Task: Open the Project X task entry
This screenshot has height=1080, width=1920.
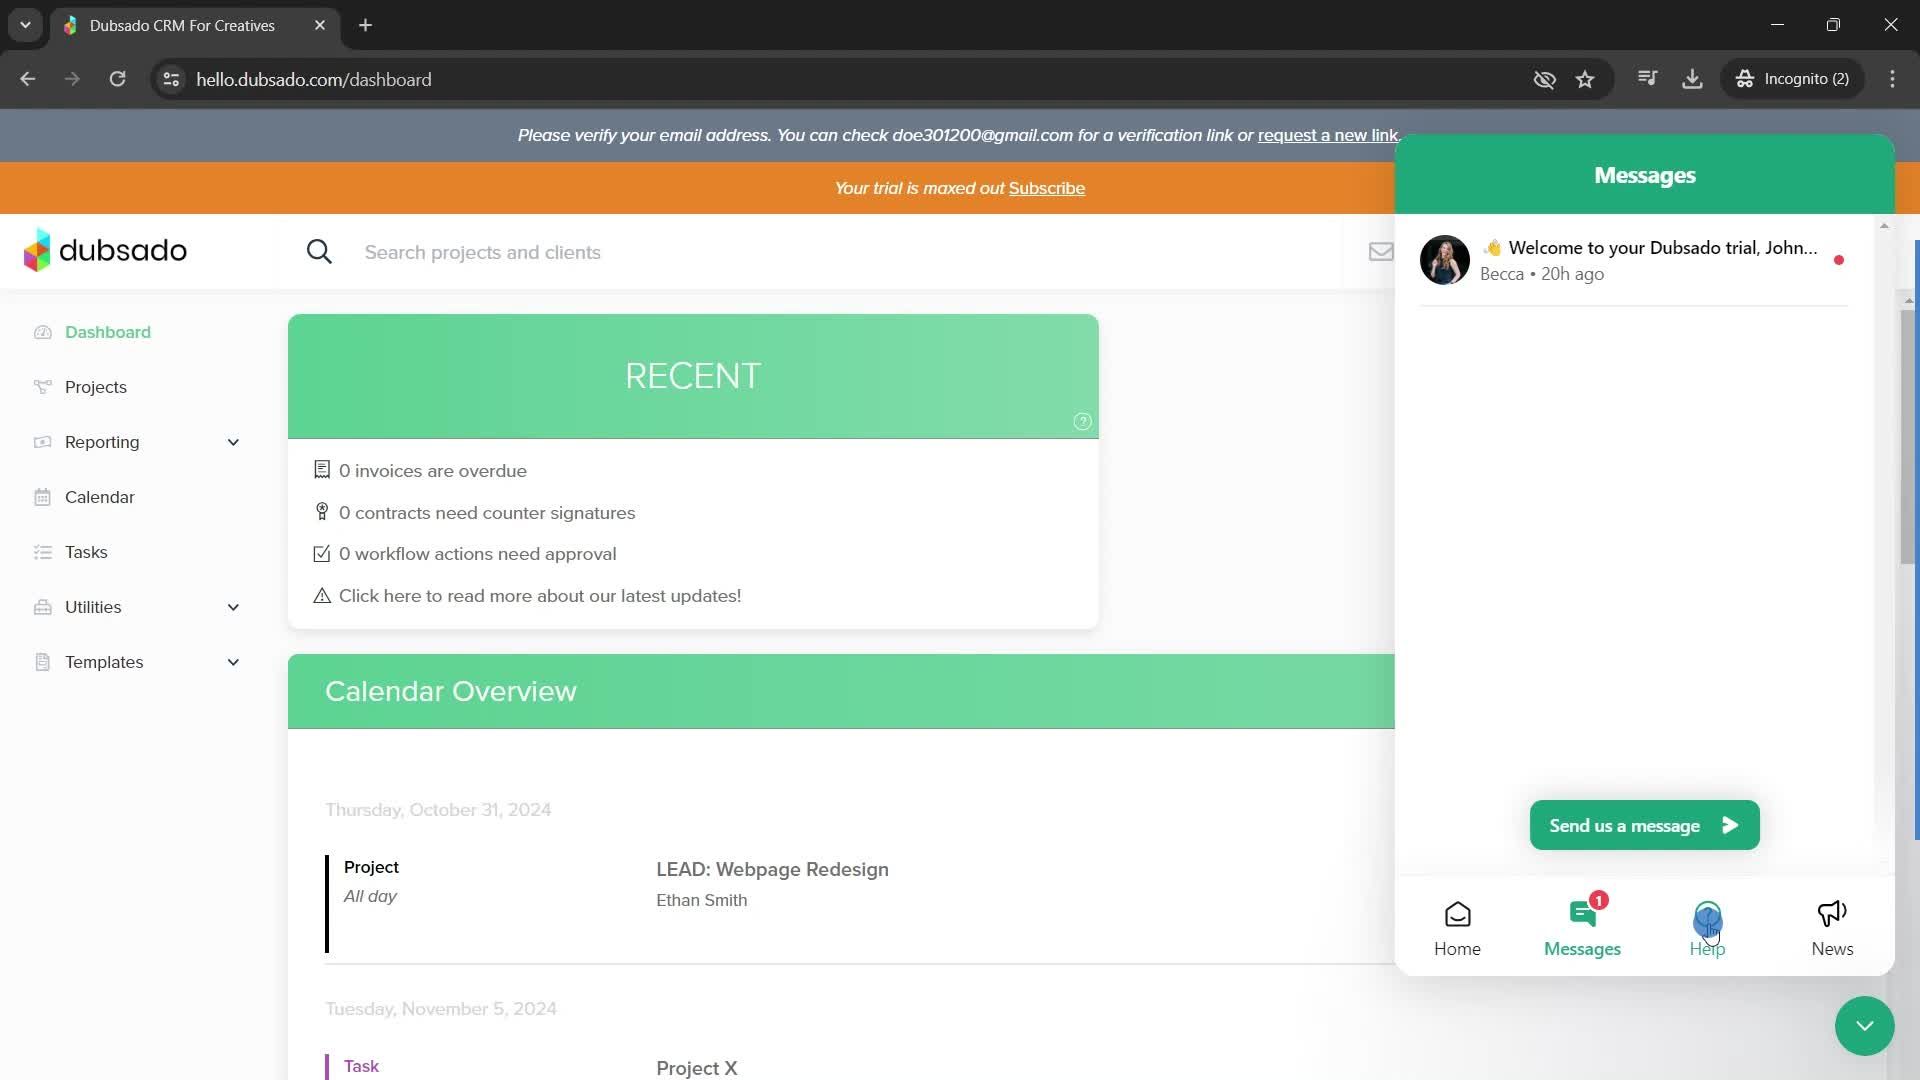Action: [696, 1067]
